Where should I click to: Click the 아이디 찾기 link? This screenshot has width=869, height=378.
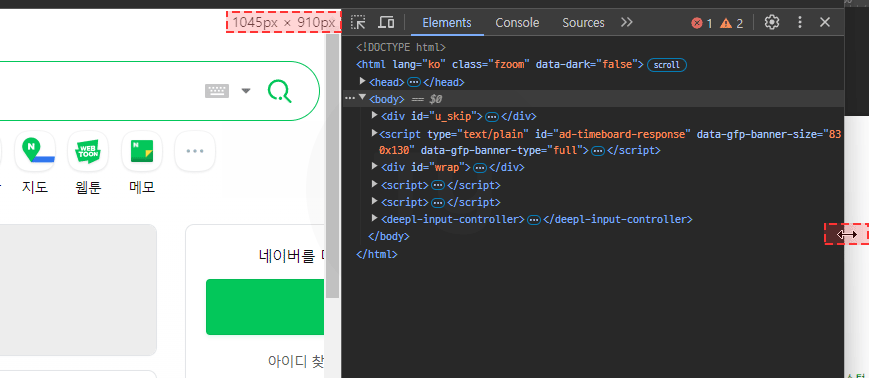296,361
